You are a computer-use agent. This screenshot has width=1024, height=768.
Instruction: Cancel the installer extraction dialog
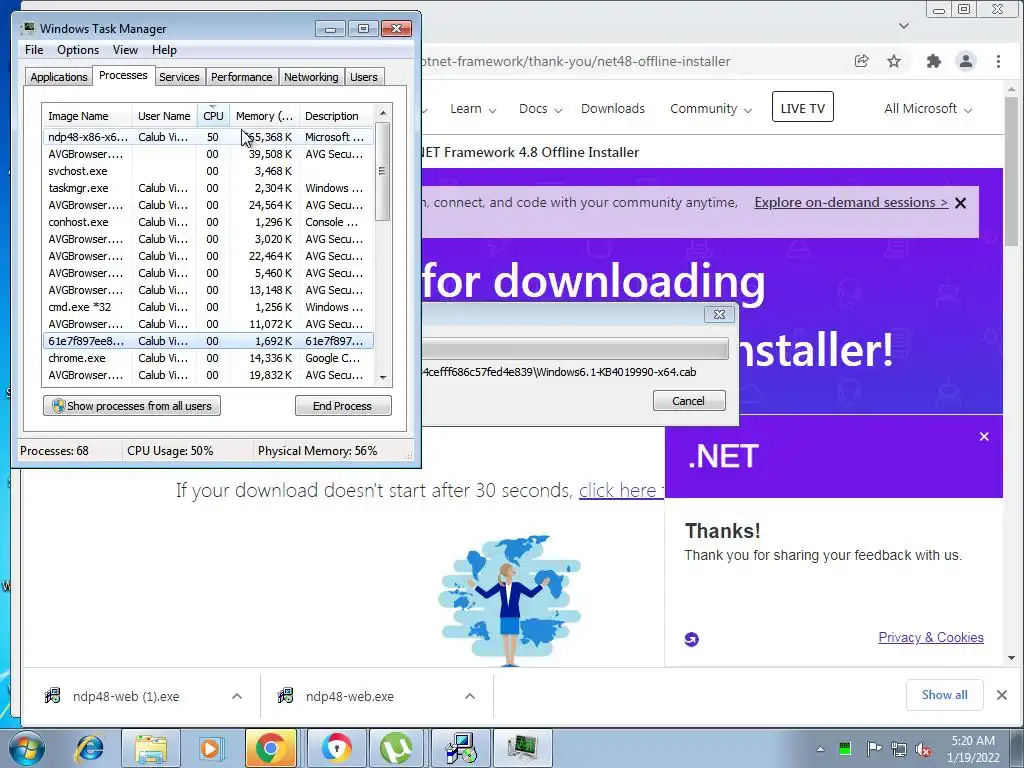coord(689,401)
